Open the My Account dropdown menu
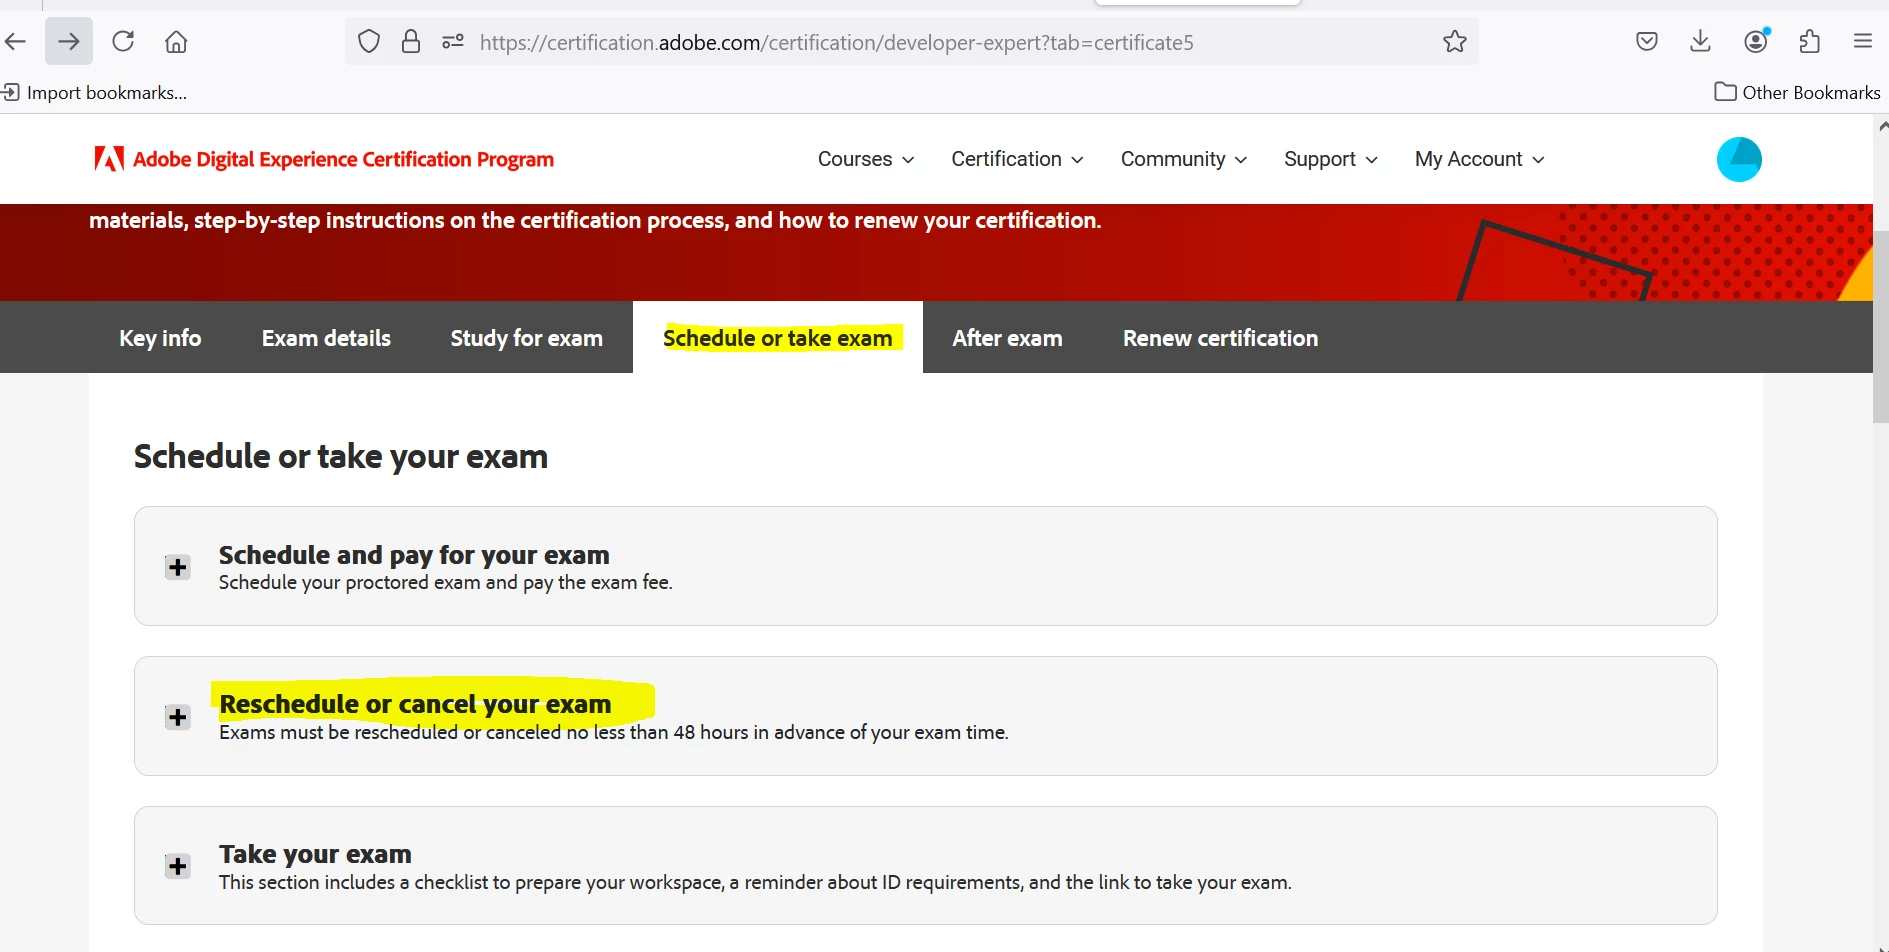This screenshot has height=952, width=1889. click(1480, 159)
